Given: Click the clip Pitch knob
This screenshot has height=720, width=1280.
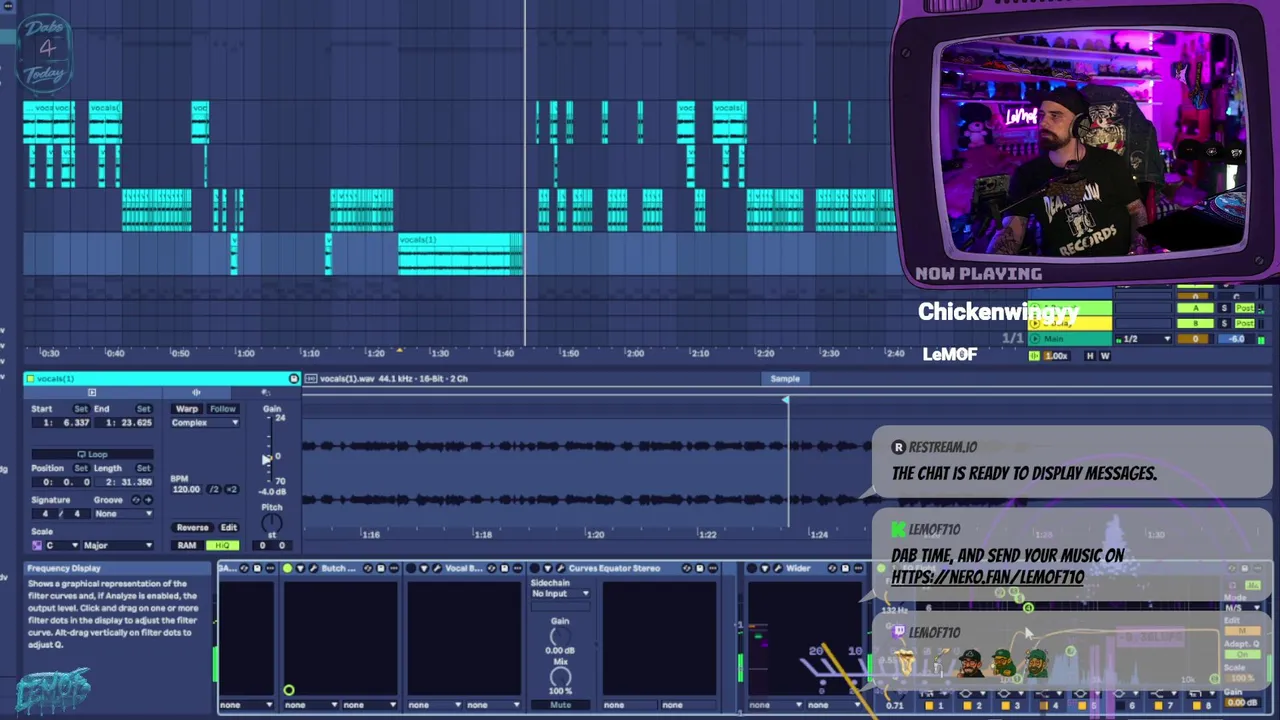Looking at the screenshot, I should 271,524.
